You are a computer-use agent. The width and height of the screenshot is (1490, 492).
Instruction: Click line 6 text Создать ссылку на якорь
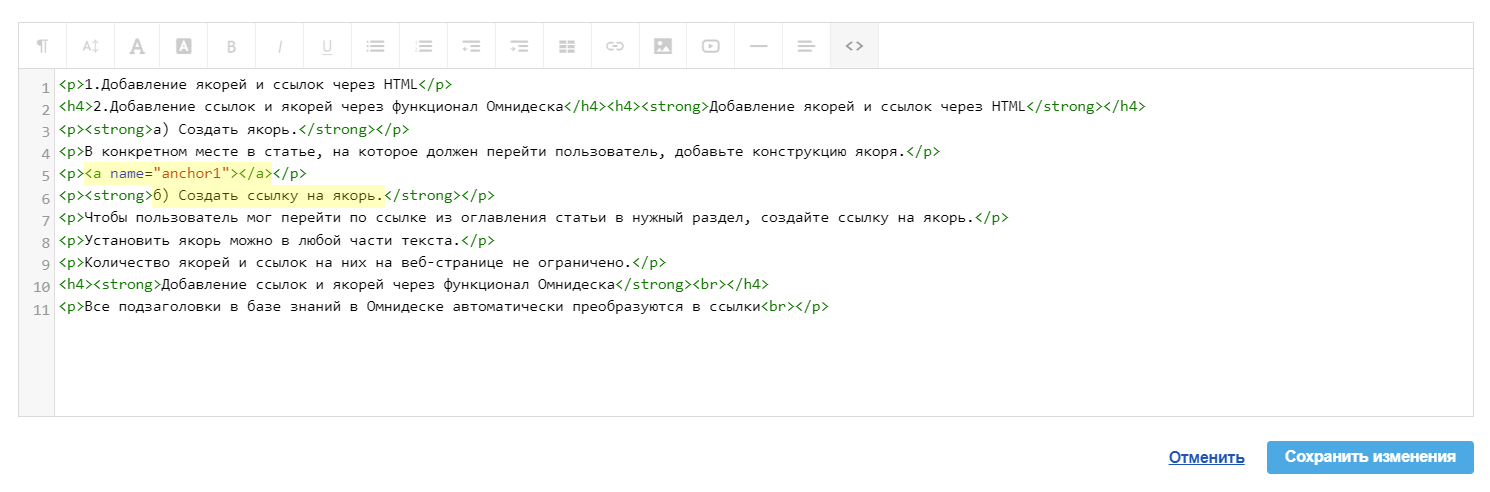coord(268,195)
